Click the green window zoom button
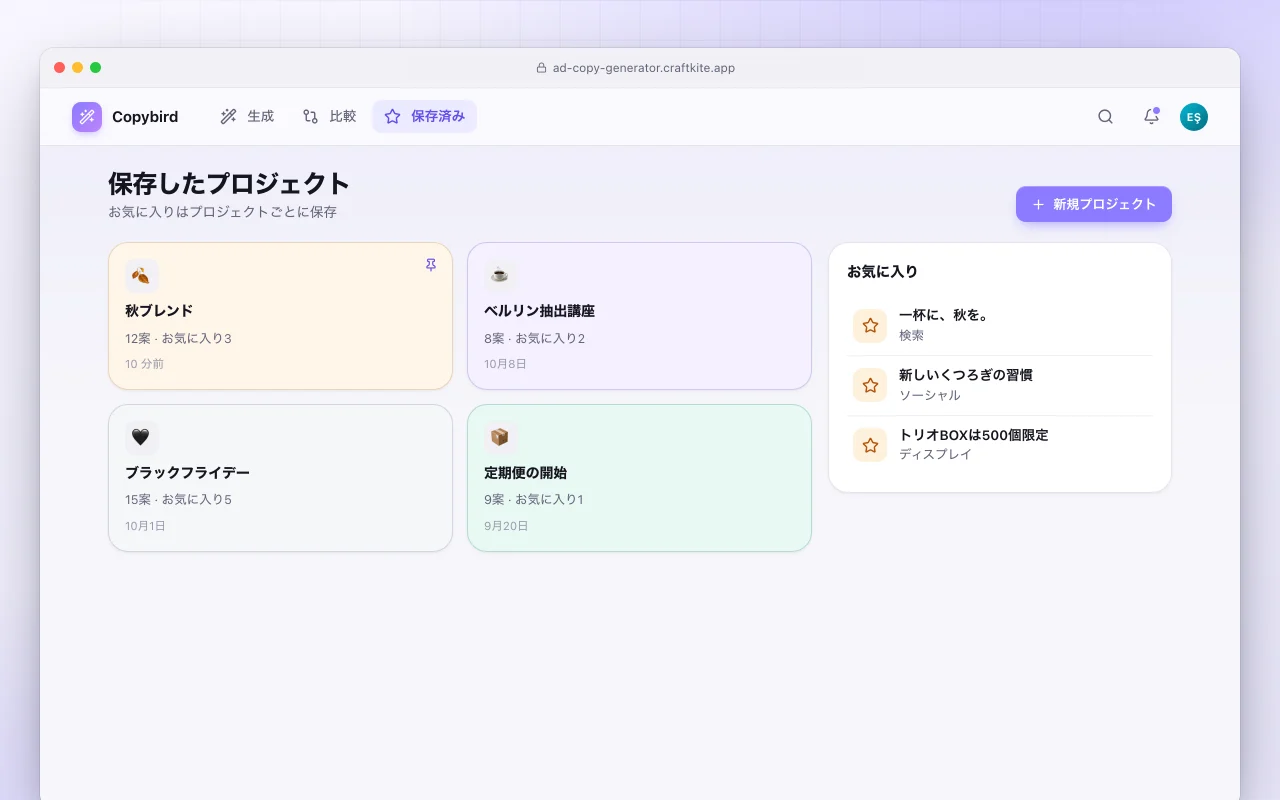The image size is (1280, 800). [x=96, y=67]
